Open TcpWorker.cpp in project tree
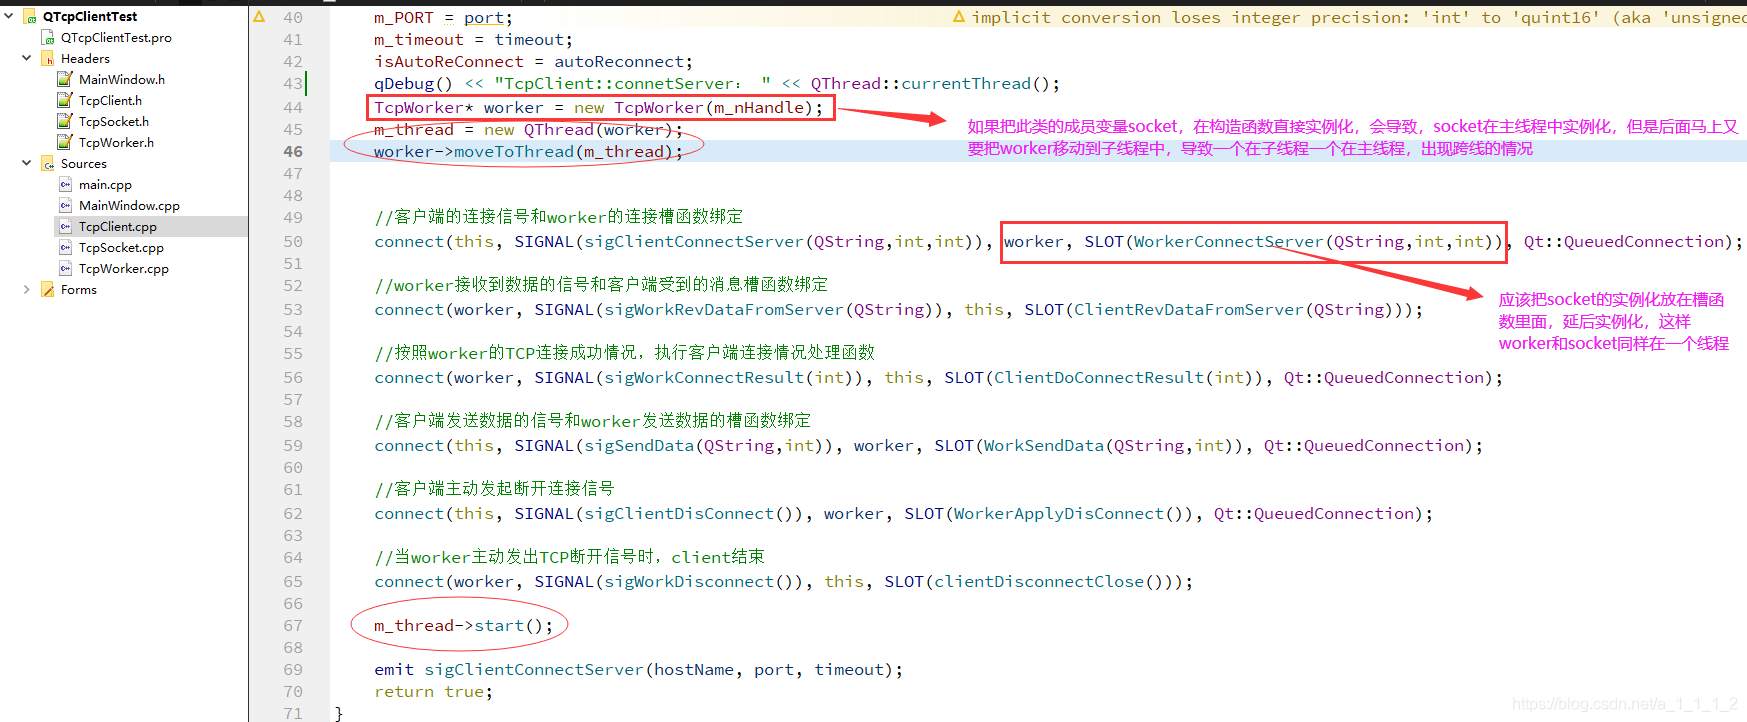Viewport: 1747px width, 722px height. click(x=124, y=268)
